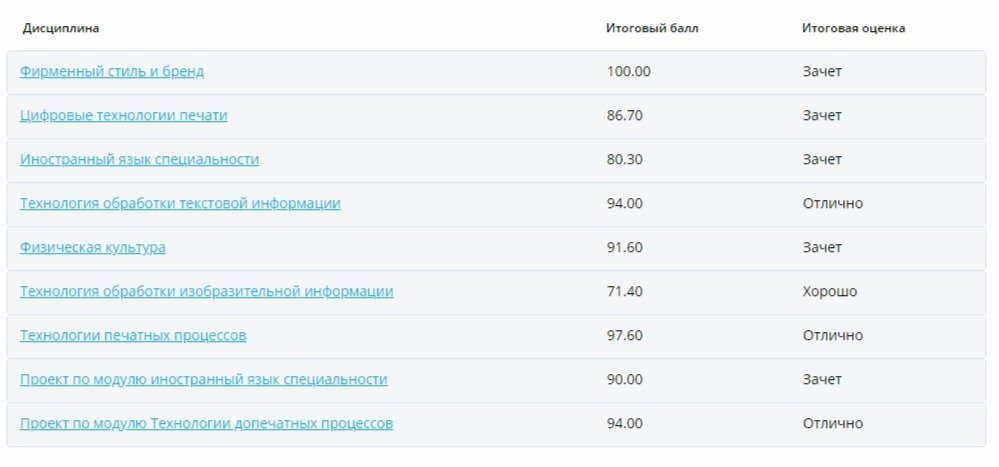The width and height of the screenshot is (999, 467).
Task: Select the 100.00 score cell
Action: [x=628, y=72]
